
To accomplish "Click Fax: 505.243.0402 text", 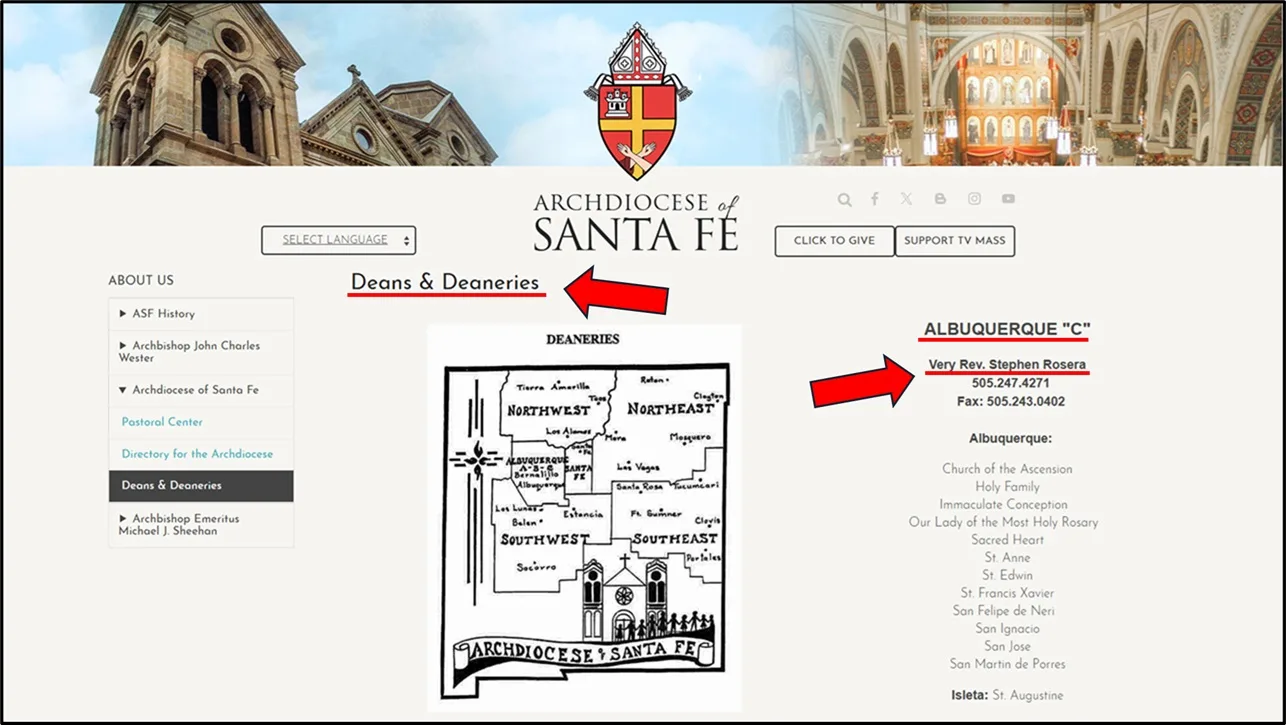I will (x=1010, y=402).
